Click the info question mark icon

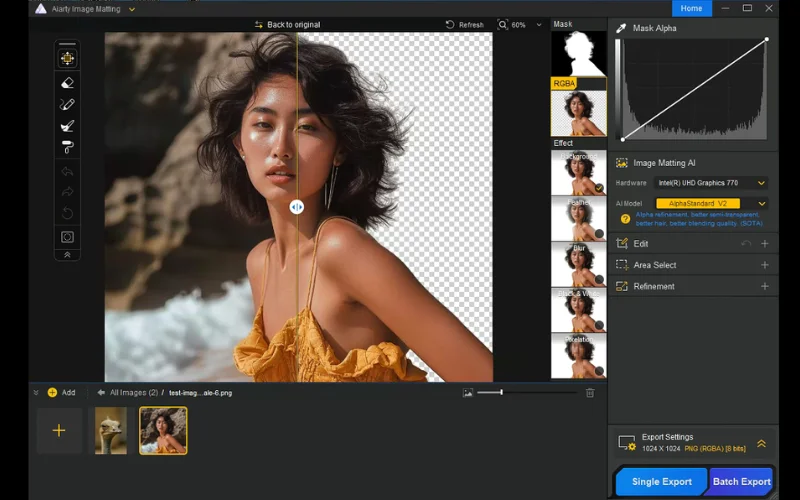click(x=625, y=218)
